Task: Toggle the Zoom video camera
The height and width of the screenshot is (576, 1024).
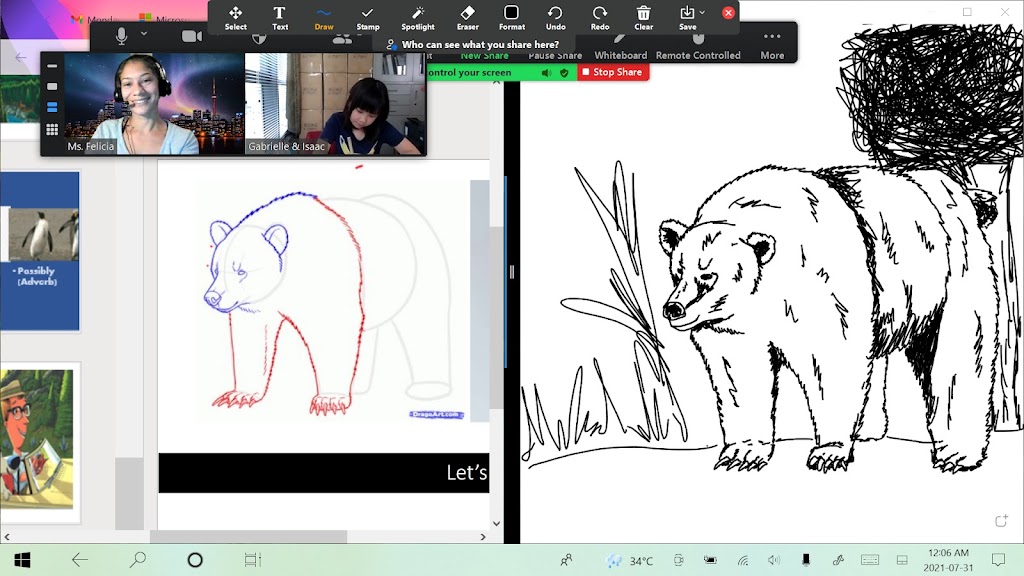Action: tap(191, 36)
